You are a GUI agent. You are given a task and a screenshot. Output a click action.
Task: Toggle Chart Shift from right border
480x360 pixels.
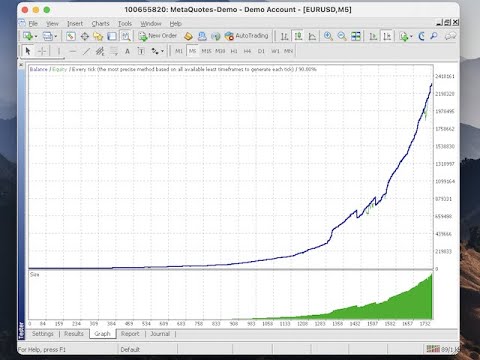coord(387,36)
